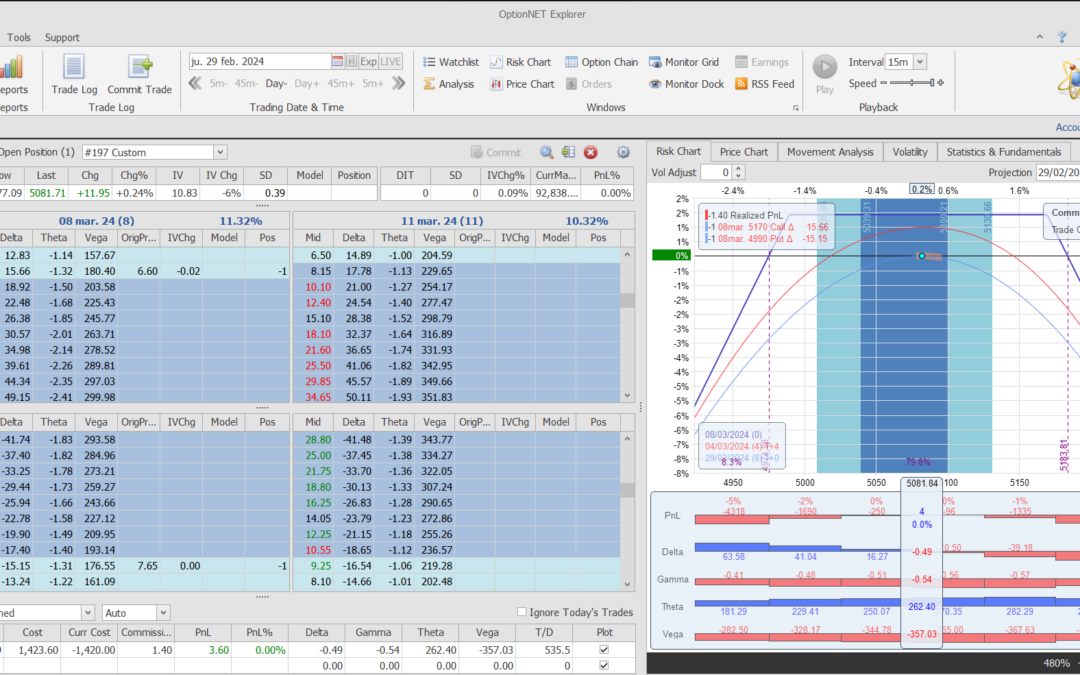Uncheck Plot checkbox in first position row
The width and height of the screenshot is (1080, 675).
point(602,649)
